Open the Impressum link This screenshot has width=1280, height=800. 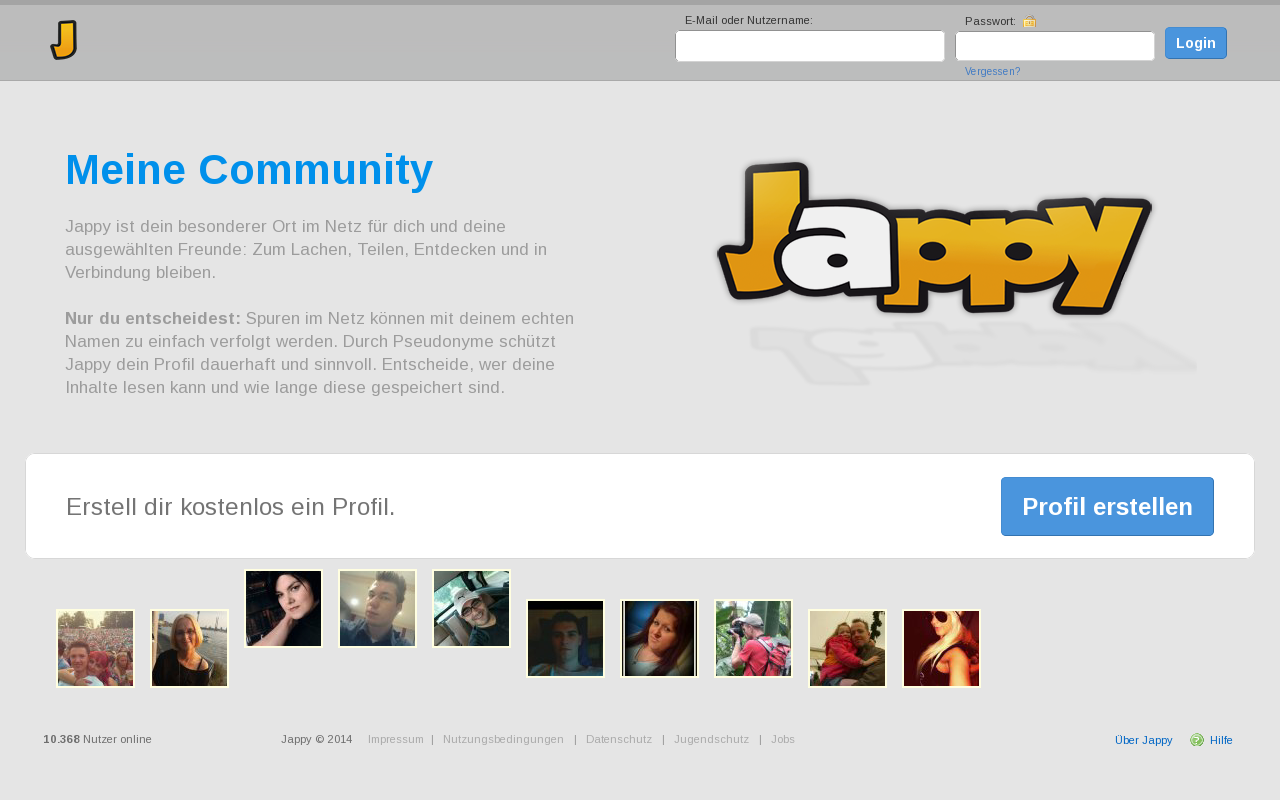click(x=396, y=740)
